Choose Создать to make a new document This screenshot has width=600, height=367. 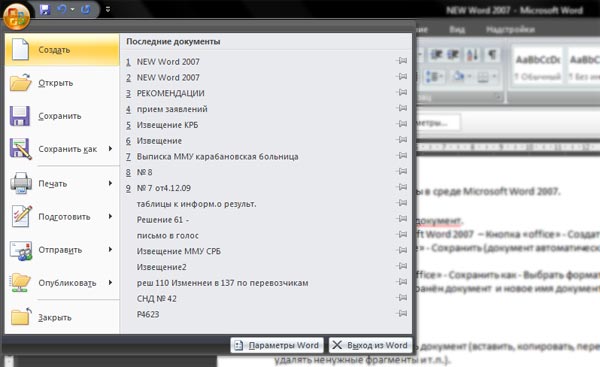(62, 50)
